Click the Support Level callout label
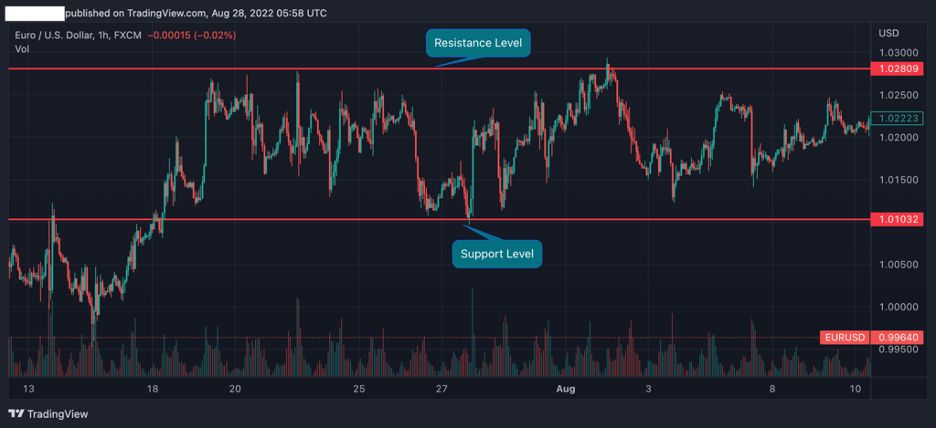Image resolution: width=936 pixels, height=428 pixels. (497, 254)
